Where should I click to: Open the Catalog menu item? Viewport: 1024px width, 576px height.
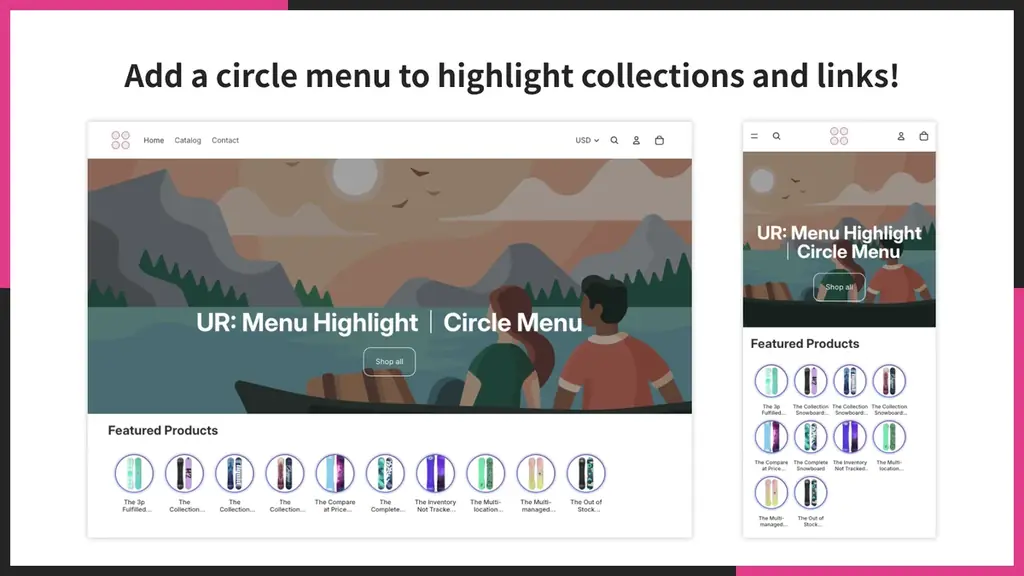pyautogui.click(x=188, y=140)
